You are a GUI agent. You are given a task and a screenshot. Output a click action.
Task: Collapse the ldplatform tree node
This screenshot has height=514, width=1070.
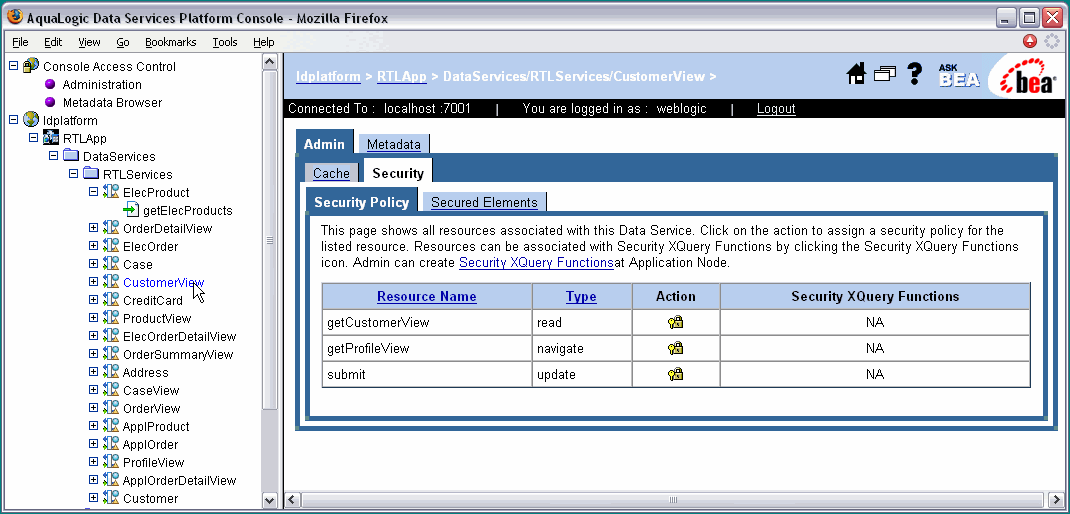click(13, 119)
